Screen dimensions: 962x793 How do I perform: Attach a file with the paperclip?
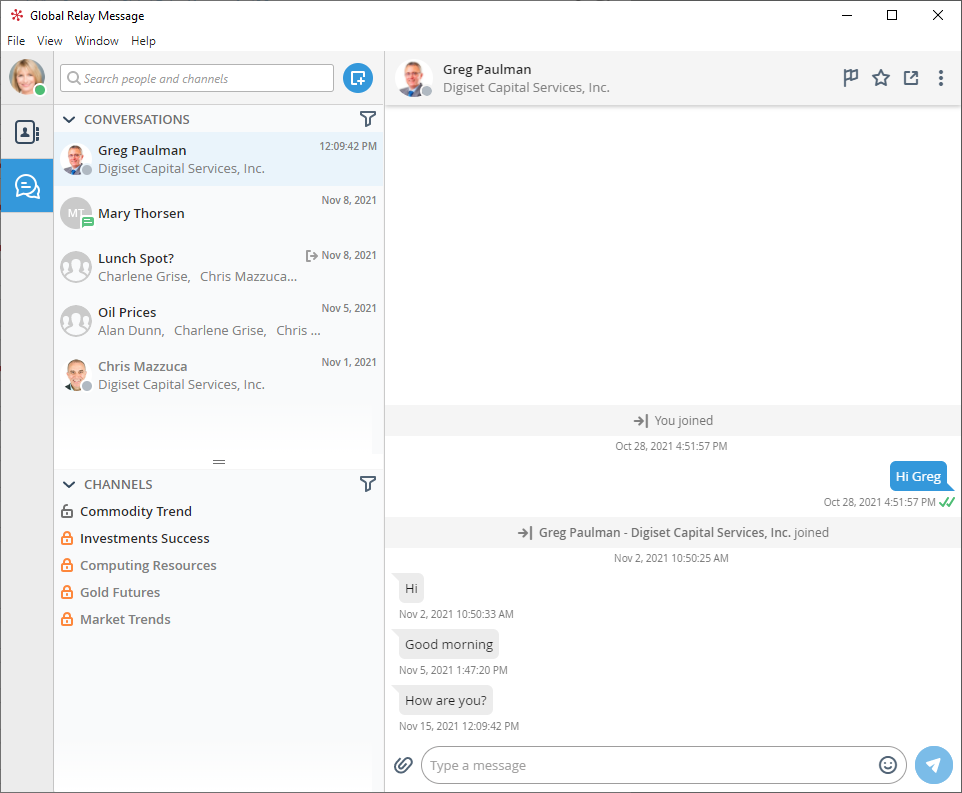pyautogui.click(x=403, y=764)
